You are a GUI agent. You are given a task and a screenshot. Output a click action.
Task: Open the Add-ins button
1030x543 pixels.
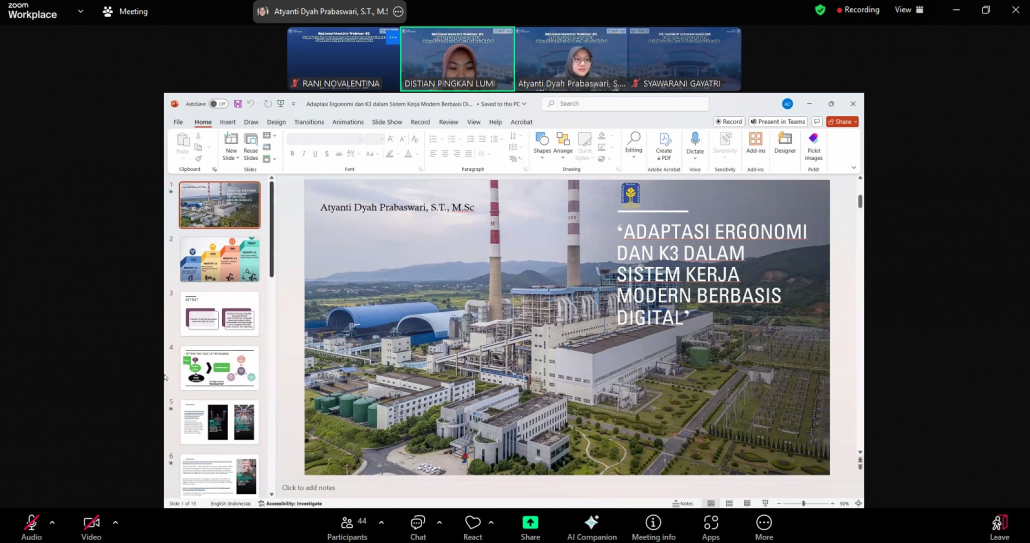click(755, 143)
